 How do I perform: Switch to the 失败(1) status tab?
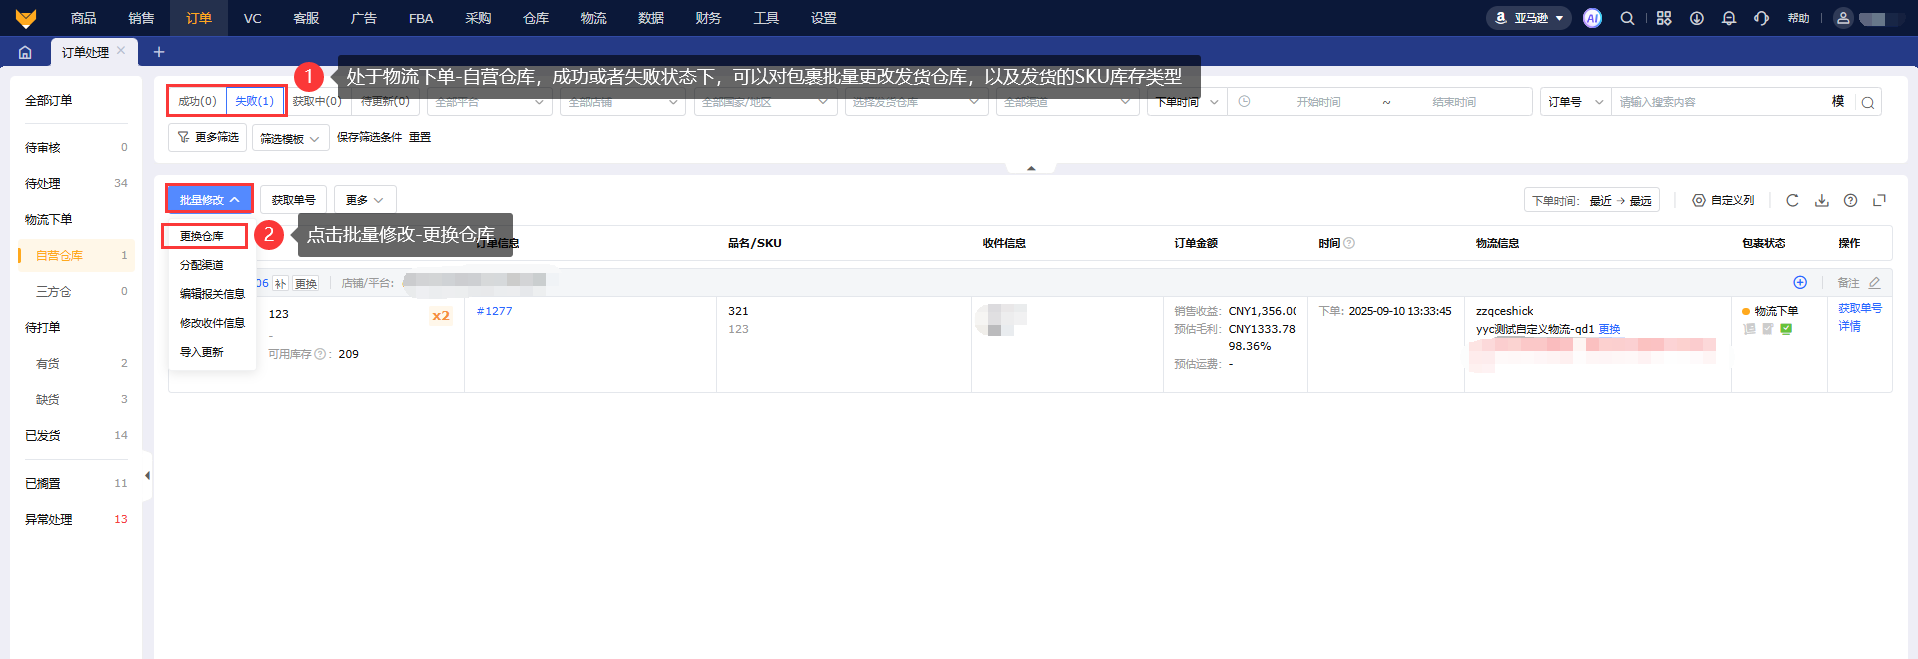254,101
